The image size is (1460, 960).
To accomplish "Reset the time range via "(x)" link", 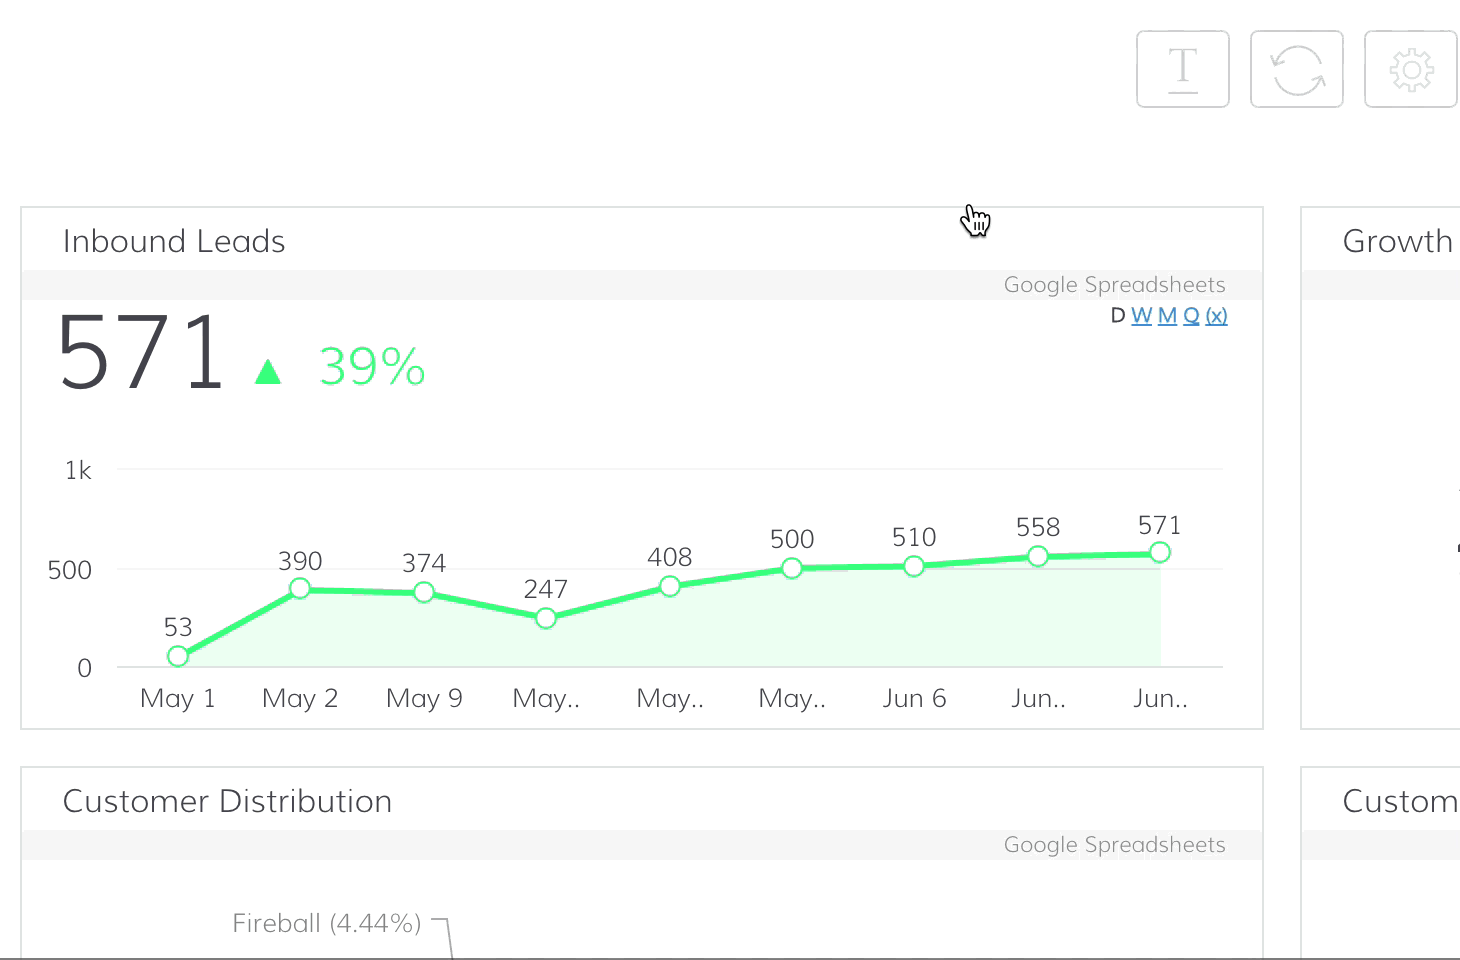I will coord(1216,315).
